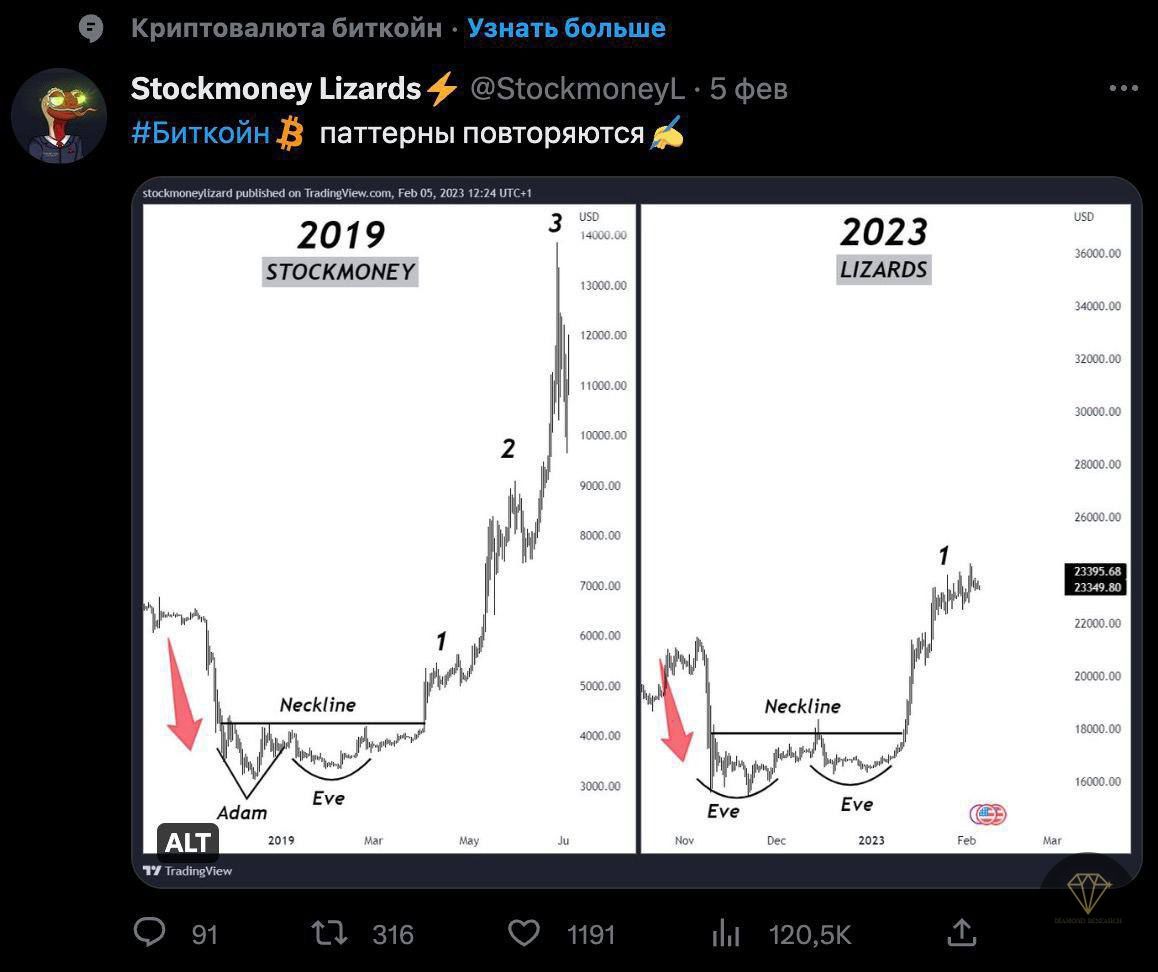1158x972 pixels.
Task: Open the 2019 STOCKMONEY chart panel
Action: (x=389, y=529)
